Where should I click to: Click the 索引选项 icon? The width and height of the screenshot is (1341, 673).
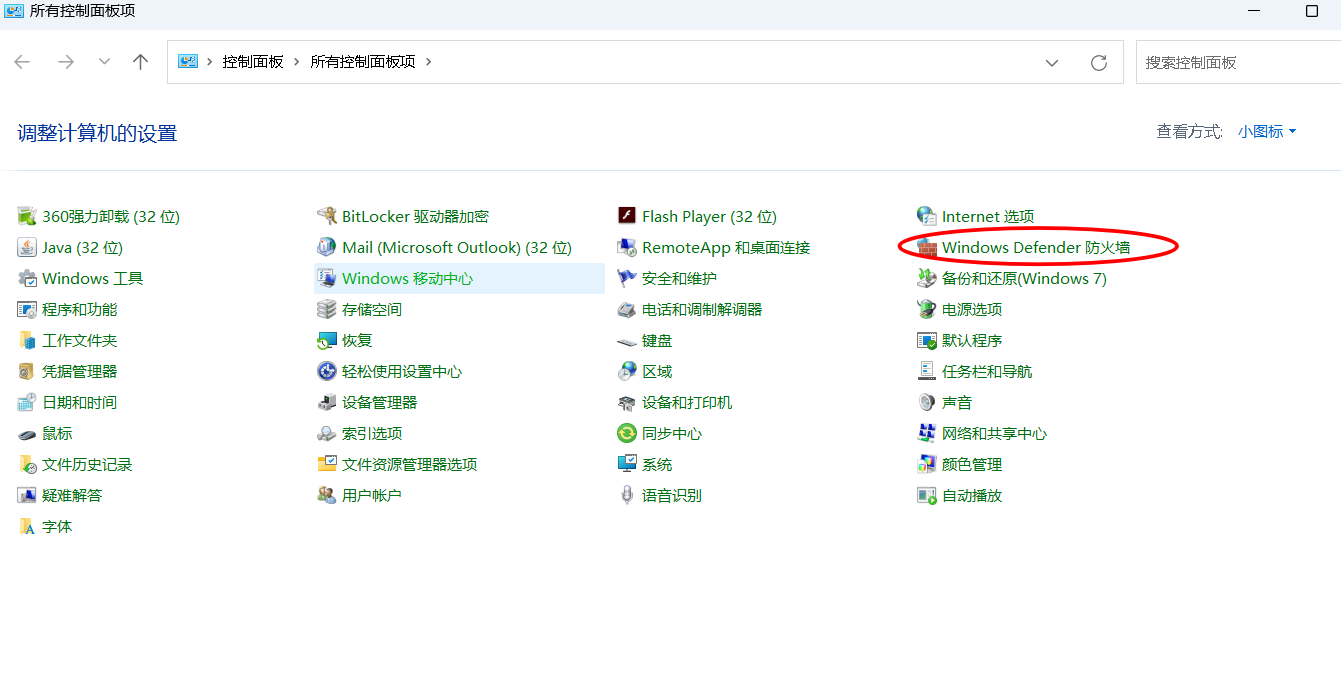(327, 433)
